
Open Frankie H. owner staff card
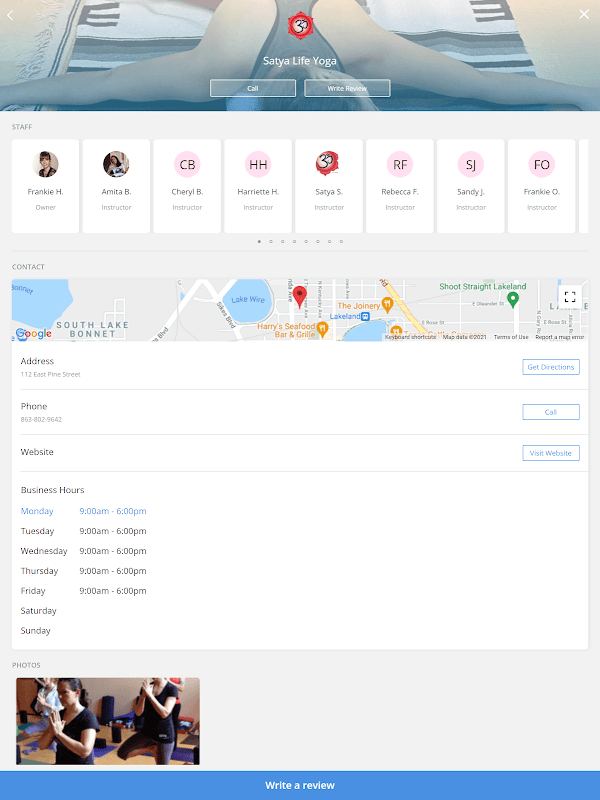coord(45,186)
